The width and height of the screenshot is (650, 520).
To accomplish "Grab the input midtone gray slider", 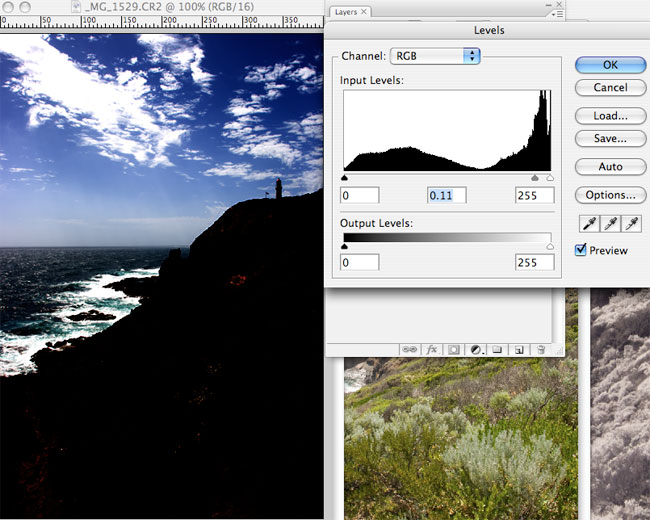I will 534,177.
